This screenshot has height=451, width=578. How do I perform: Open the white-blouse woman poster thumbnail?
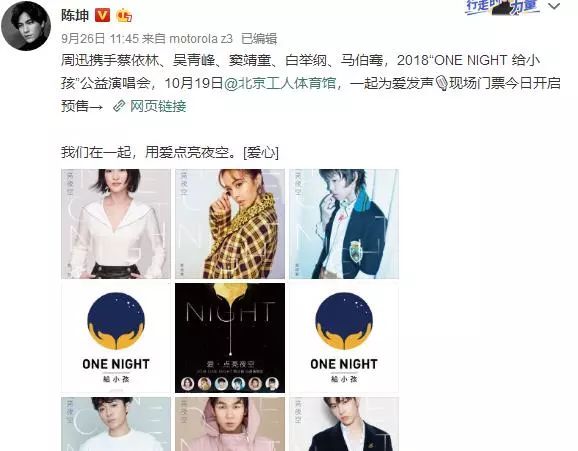click(x=116, y=224)
